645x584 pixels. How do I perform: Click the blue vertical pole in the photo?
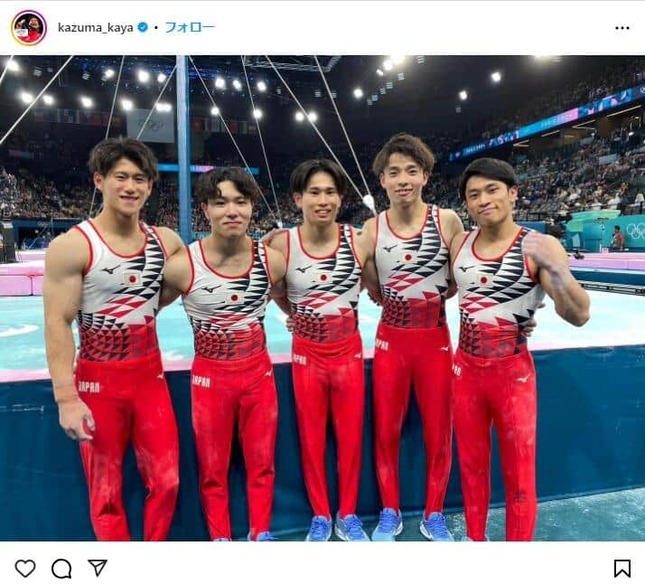point(183,148)
